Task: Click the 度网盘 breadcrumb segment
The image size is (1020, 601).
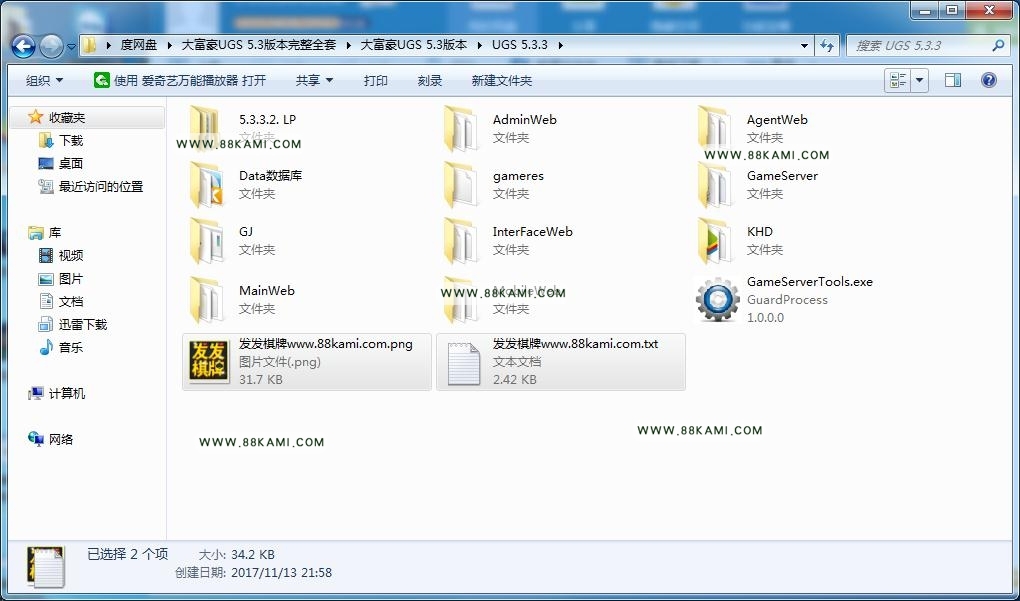Action: click(x=139, y=46)
